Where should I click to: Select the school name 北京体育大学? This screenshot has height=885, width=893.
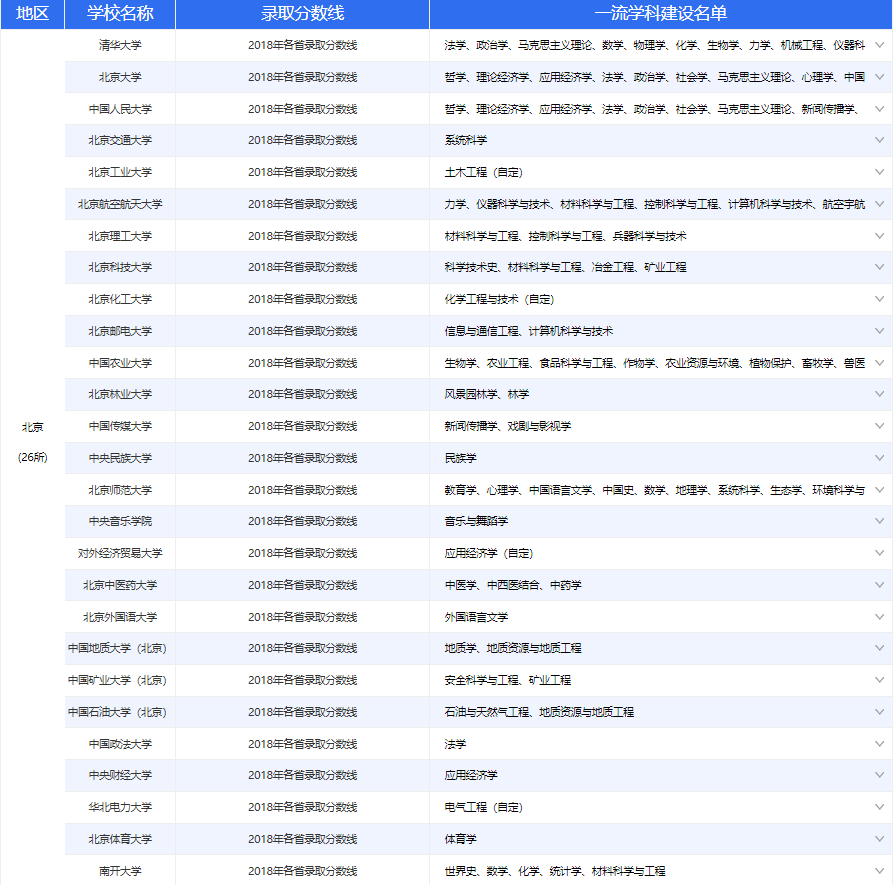[x=120, y=839]
